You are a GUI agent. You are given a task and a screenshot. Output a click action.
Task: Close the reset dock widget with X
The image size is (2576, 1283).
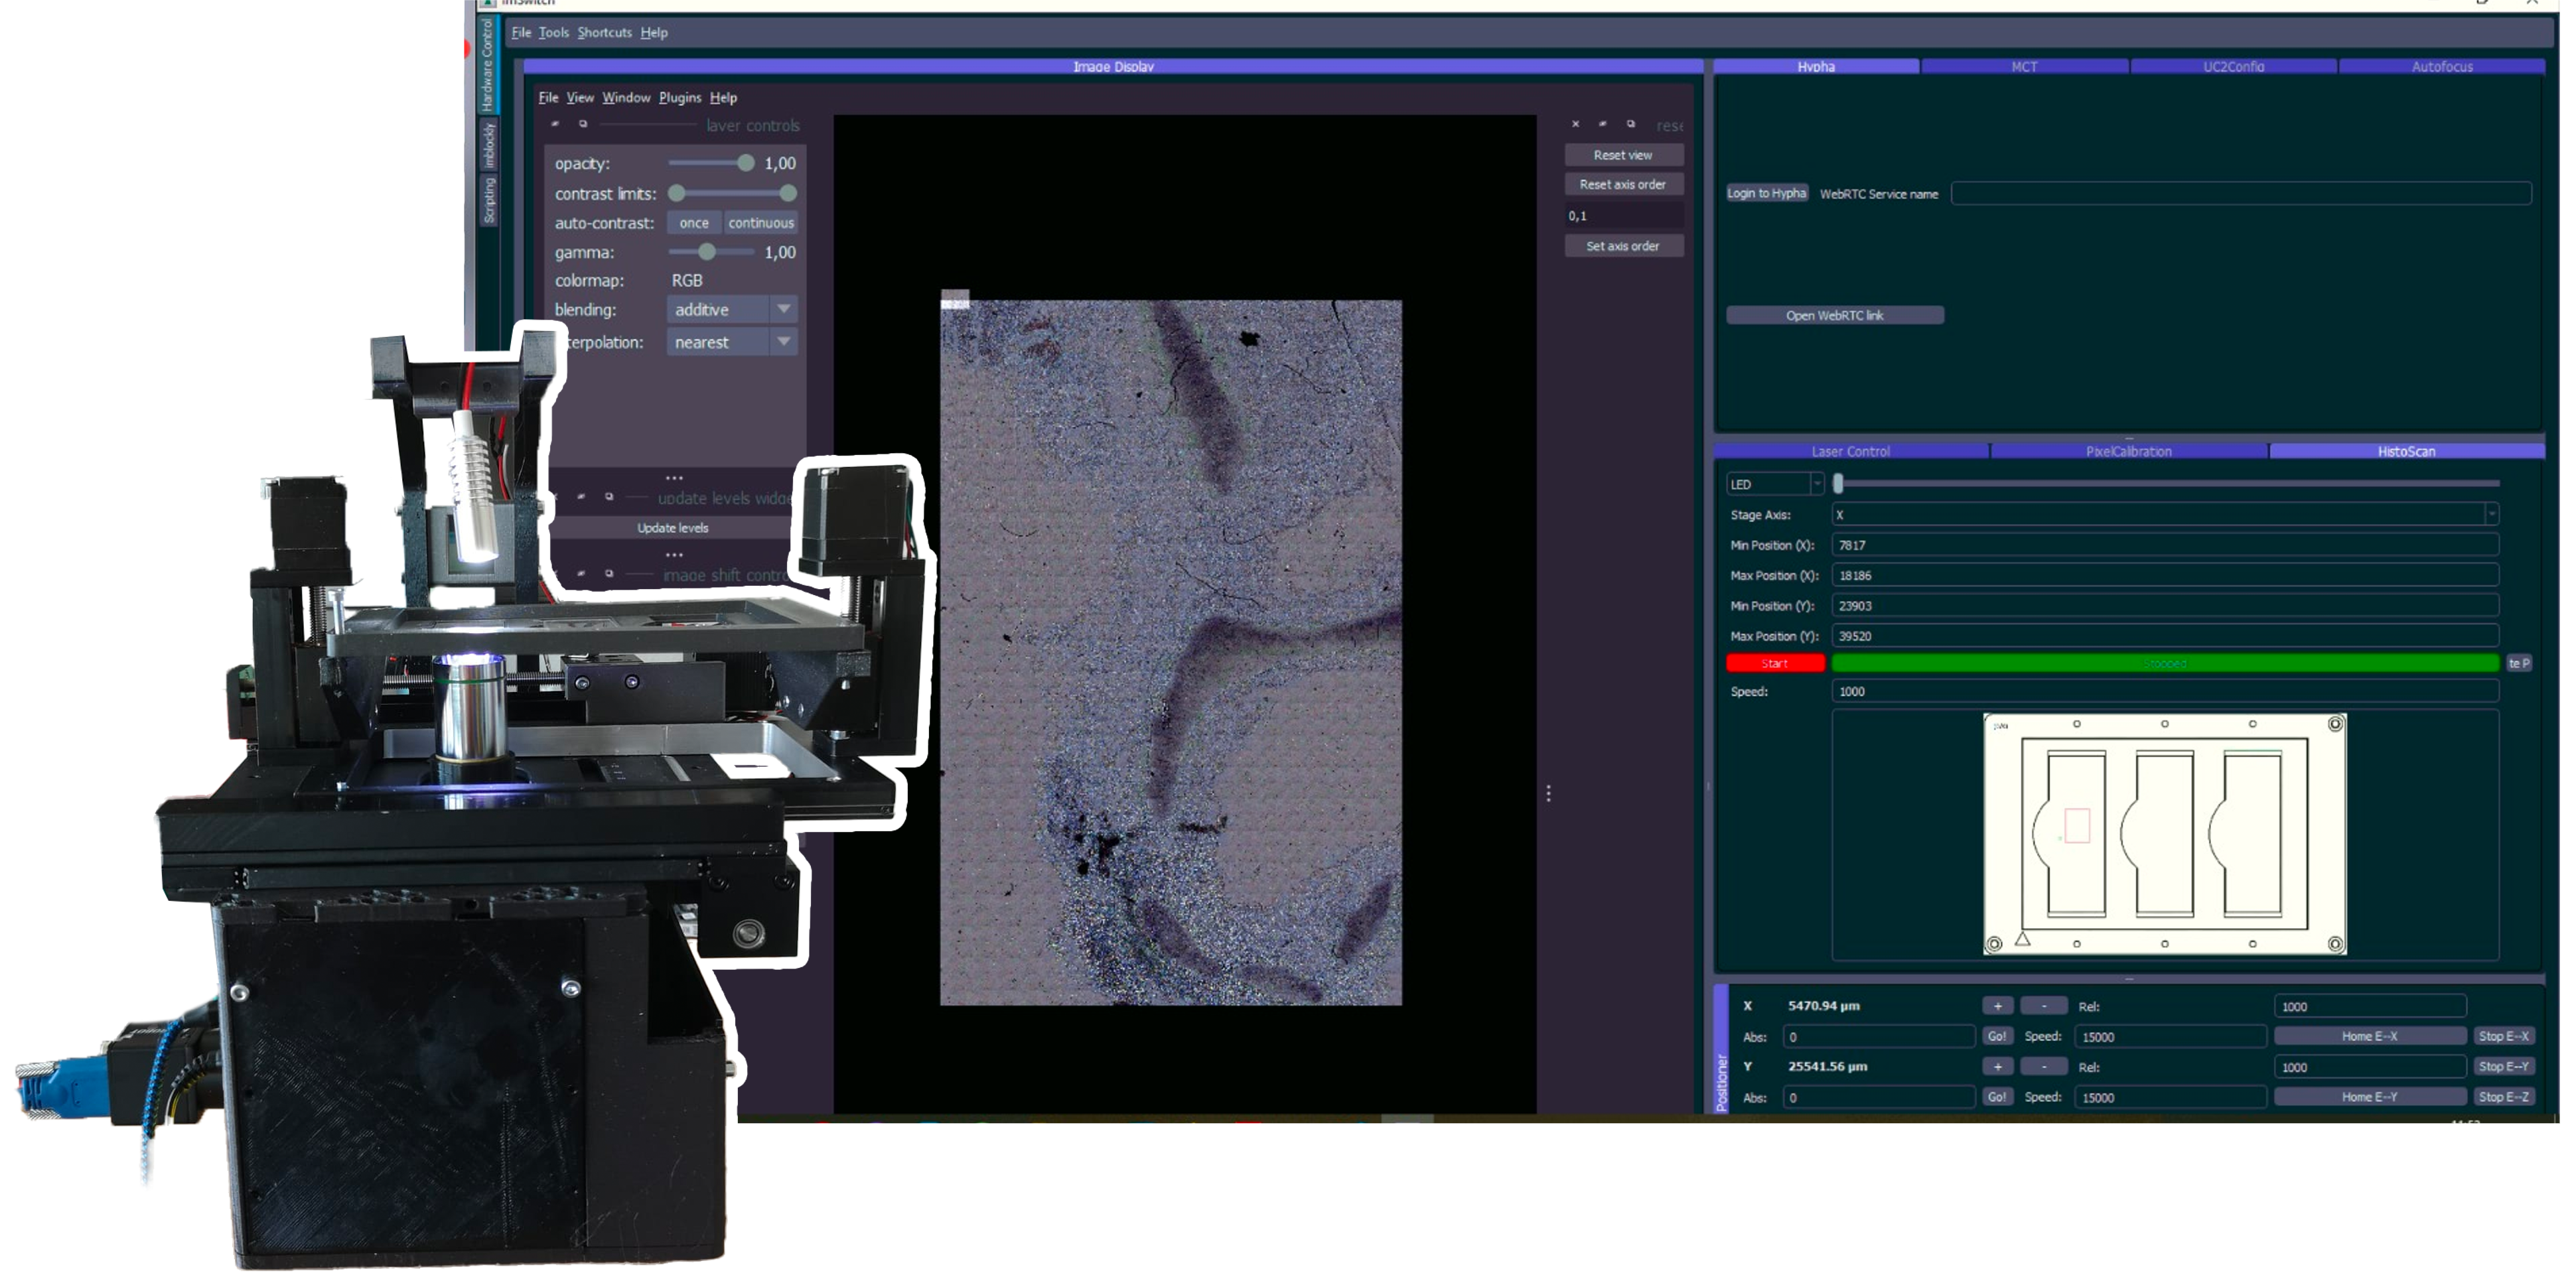(1575, 124)
